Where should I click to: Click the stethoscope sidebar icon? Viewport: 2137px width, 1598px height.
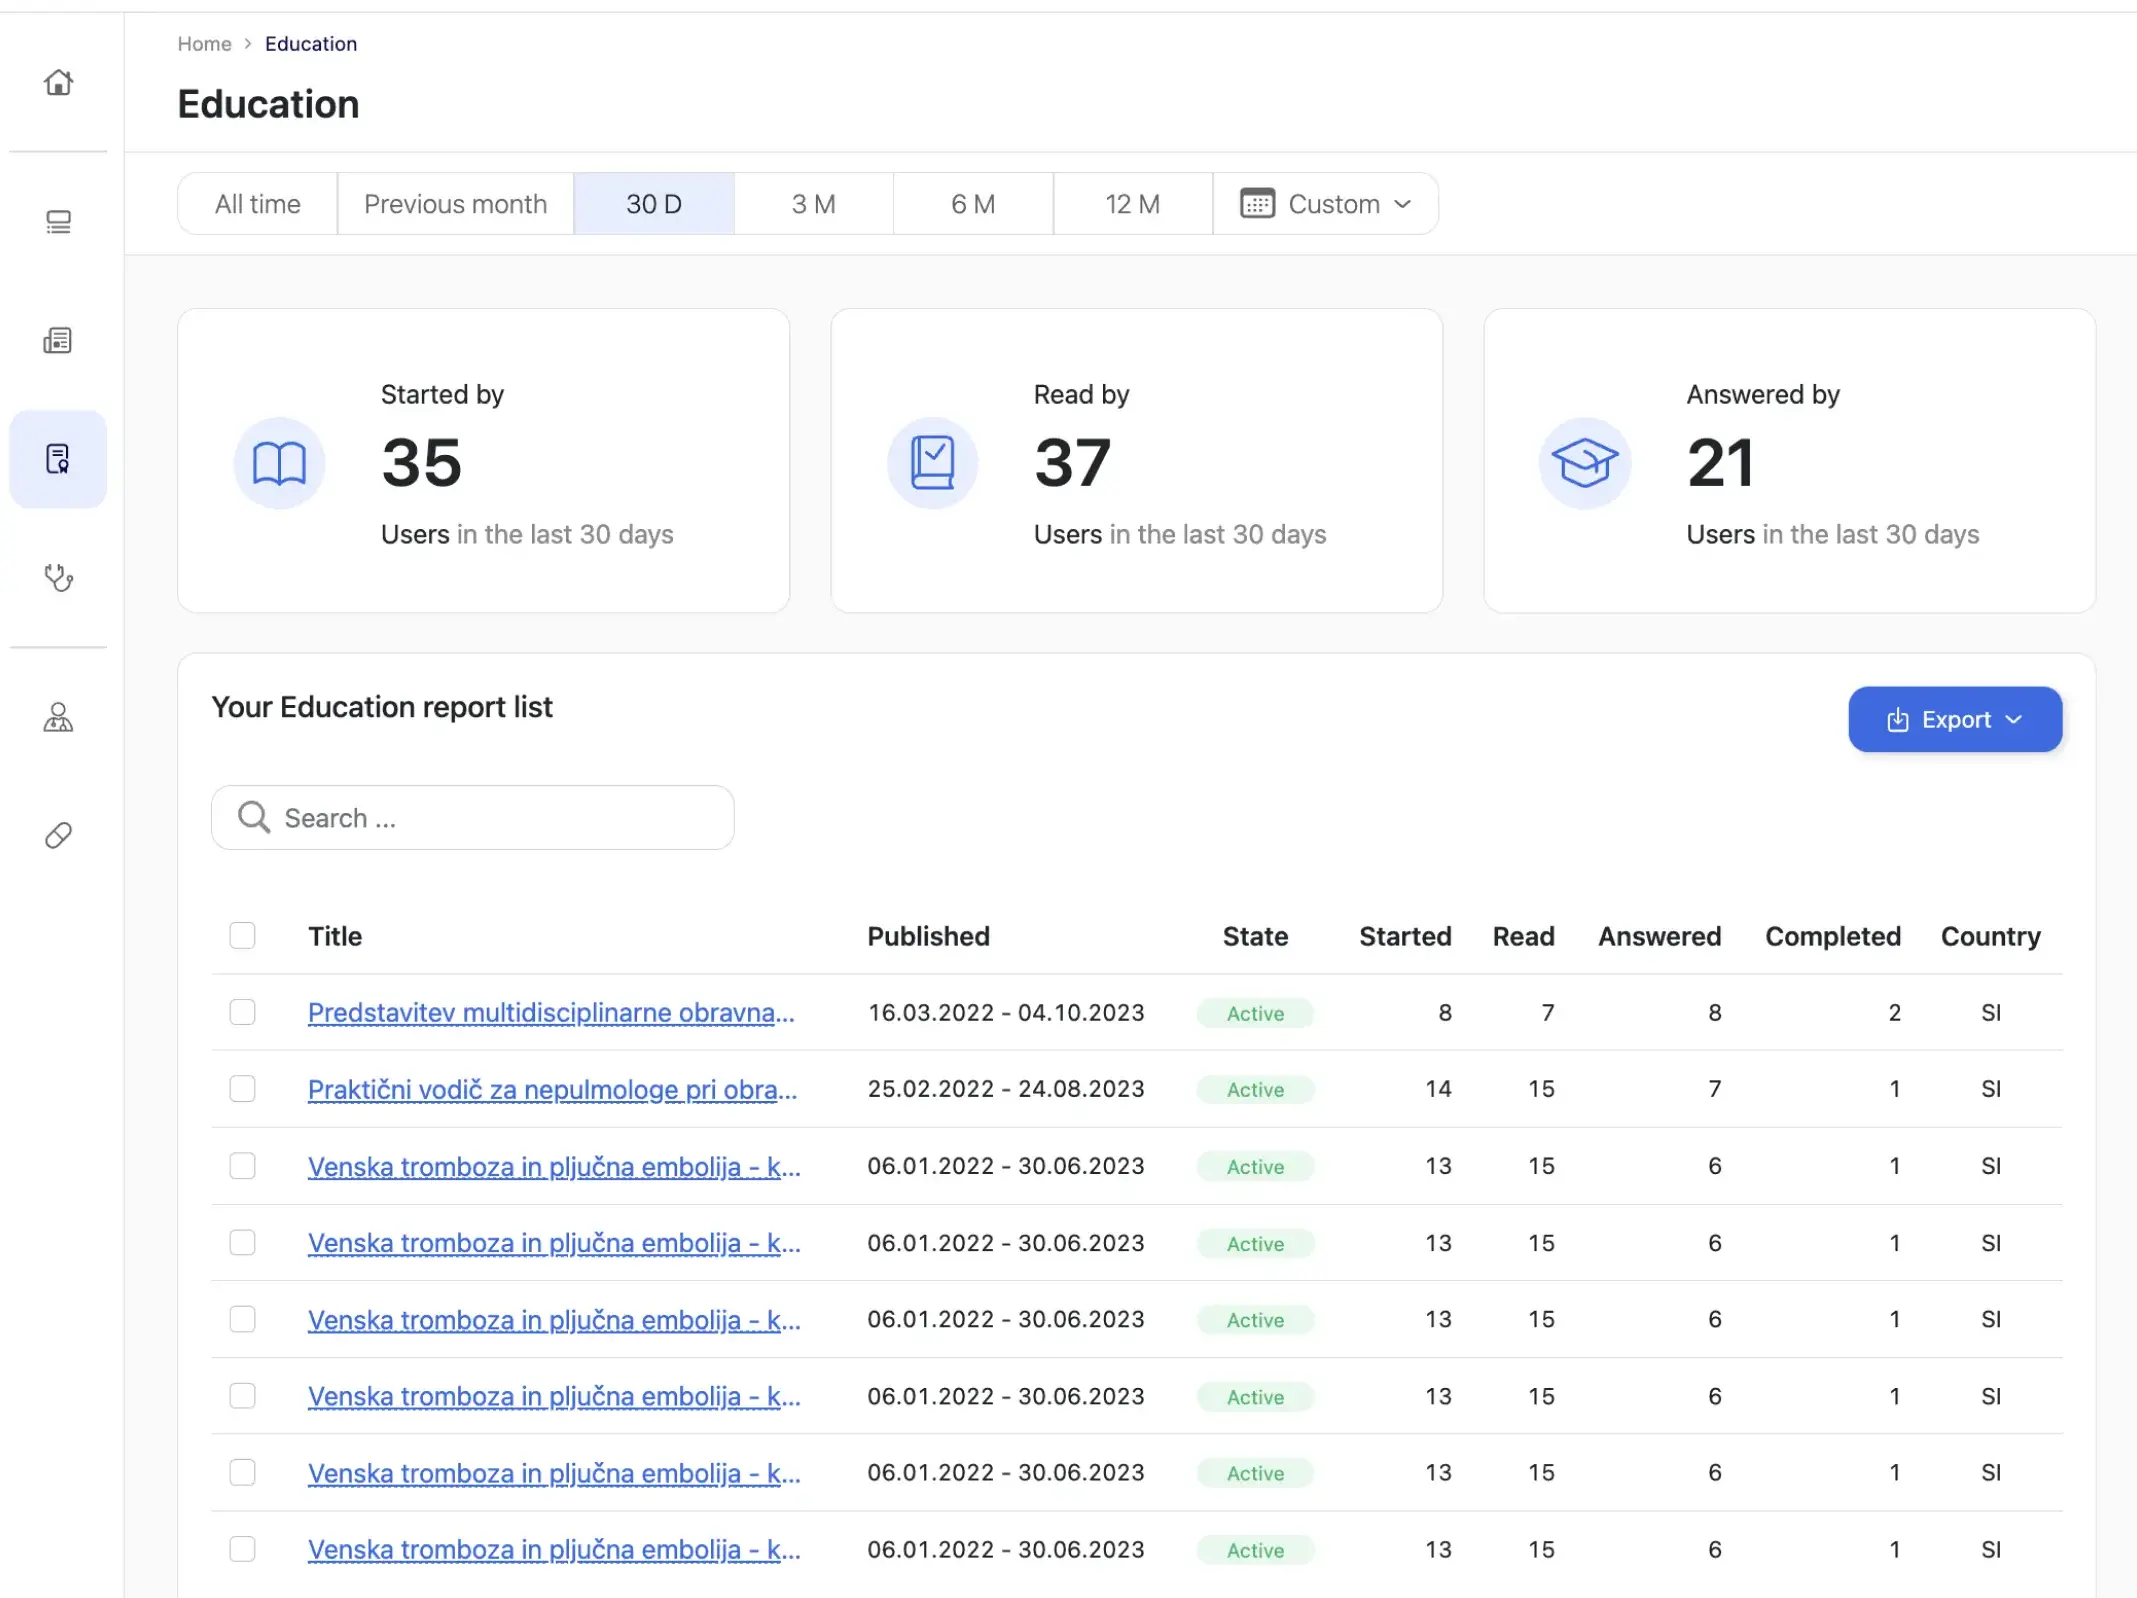coord(58,577)
